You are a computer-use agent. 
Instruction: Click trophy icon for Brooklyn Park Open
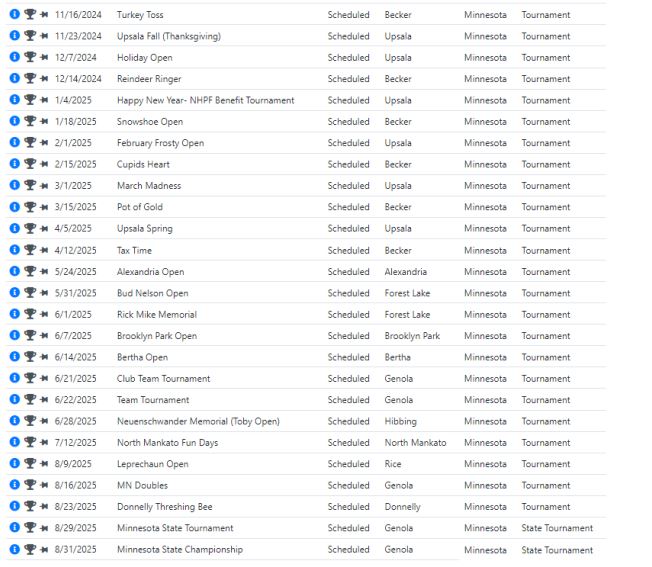tap(30, 336)
